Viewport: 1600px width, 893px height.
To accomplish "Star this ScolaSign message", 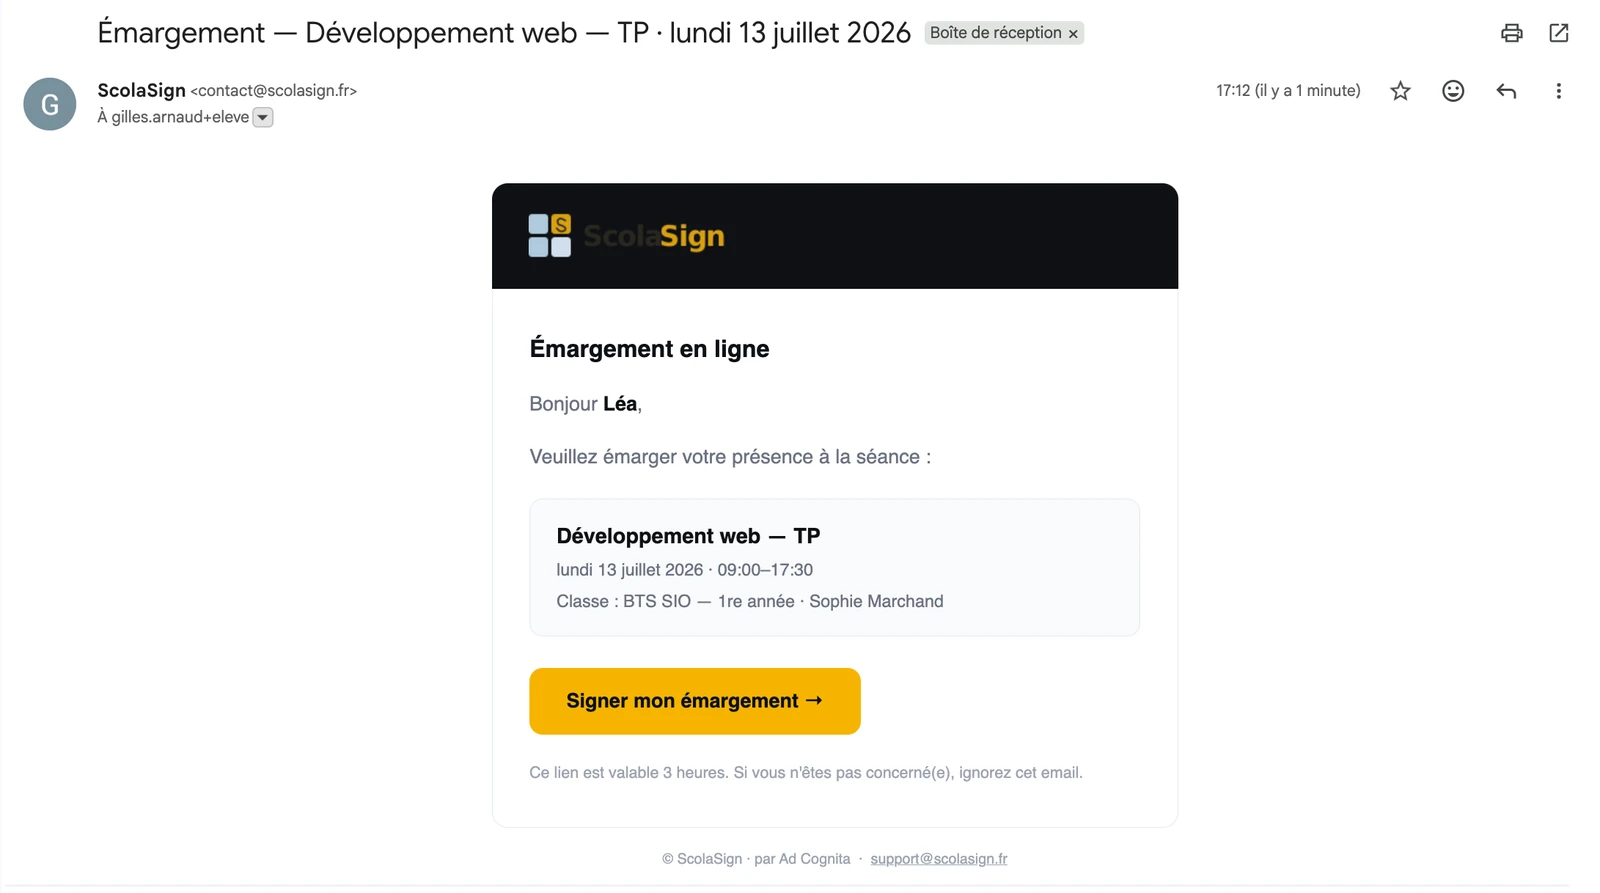I will tap(1400, 91).
